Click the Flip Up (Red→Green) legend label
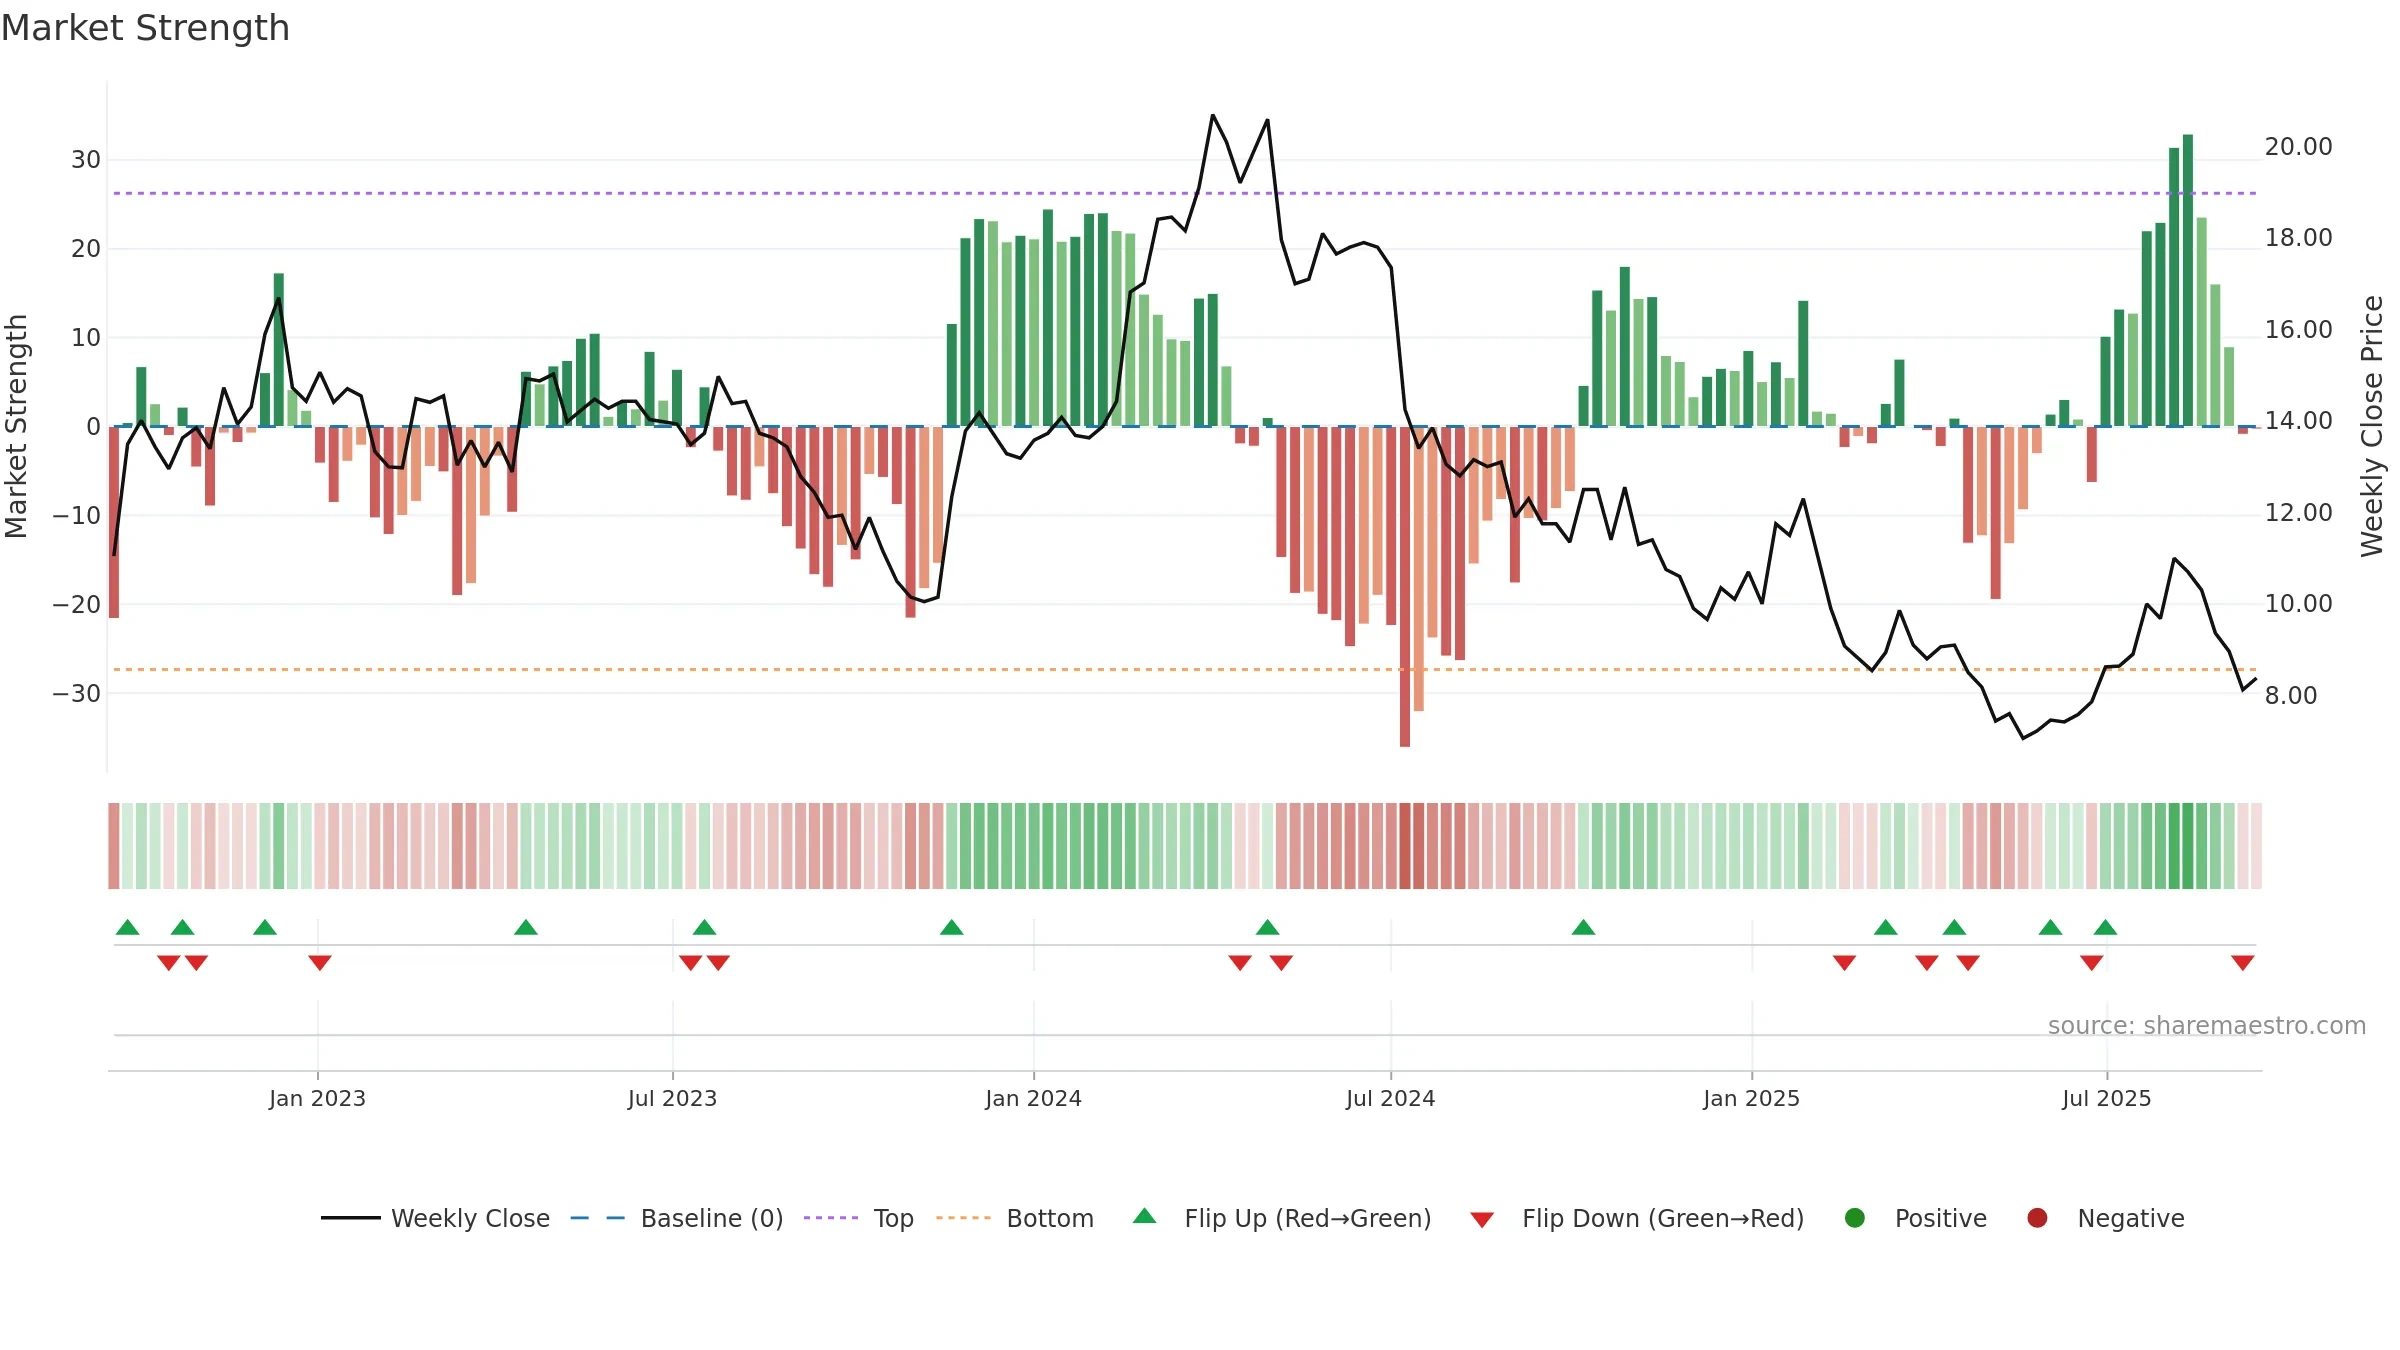Screen dimensions: 2400x1350 coord(1308,1218)
